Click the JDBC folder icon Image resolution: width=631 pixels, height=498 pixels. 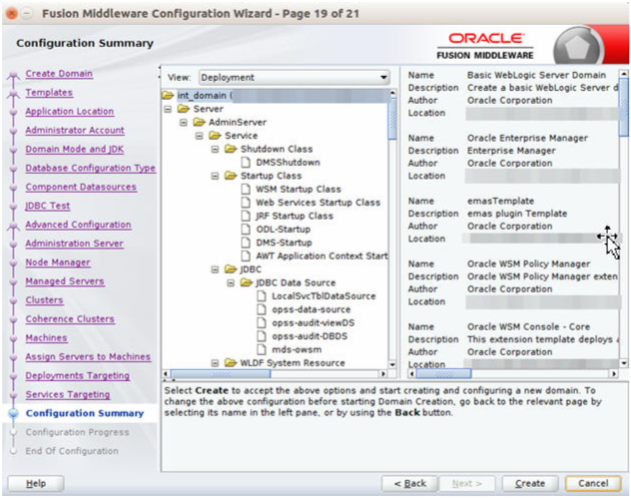pos(231,269)
